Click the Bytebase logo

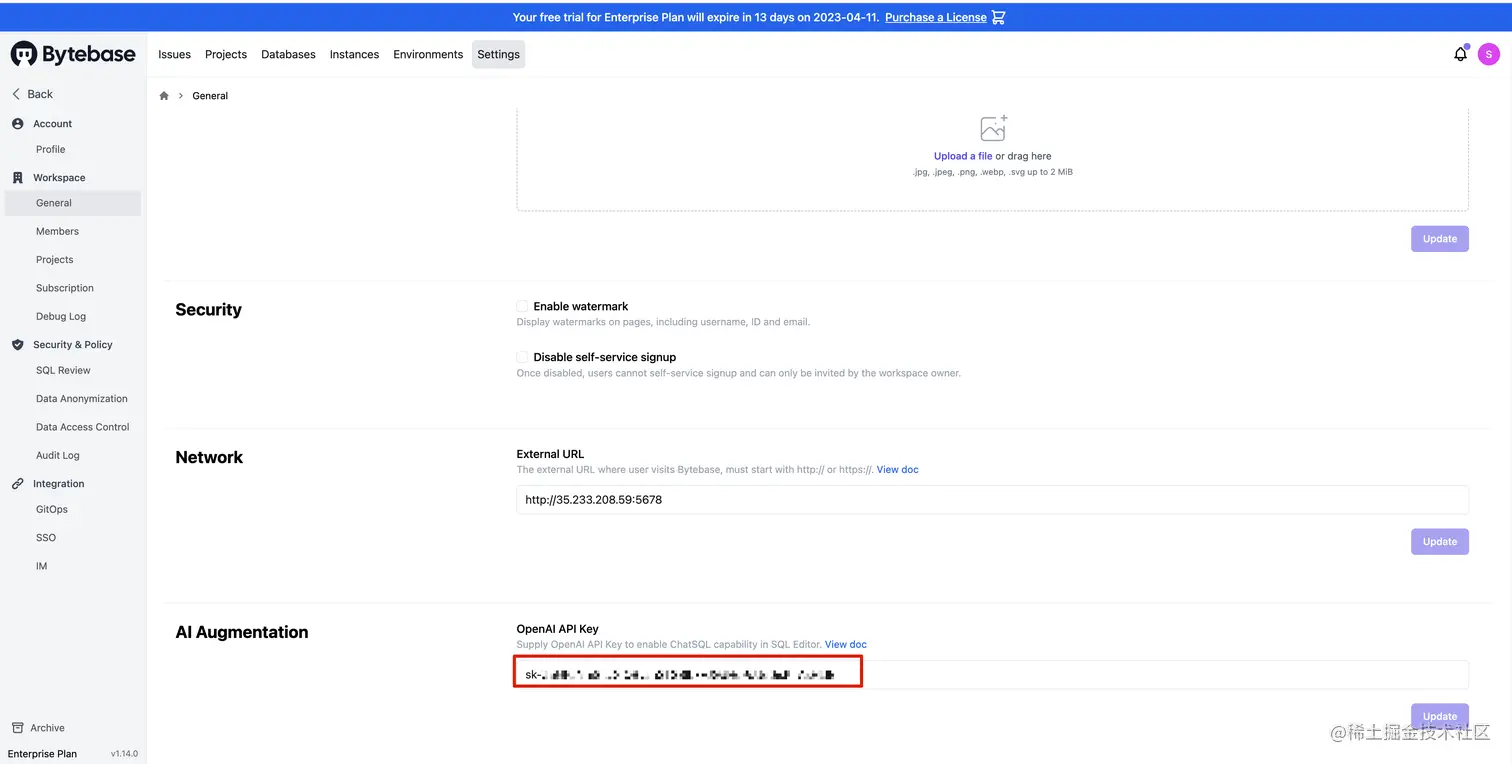click(x=73, y=54)
